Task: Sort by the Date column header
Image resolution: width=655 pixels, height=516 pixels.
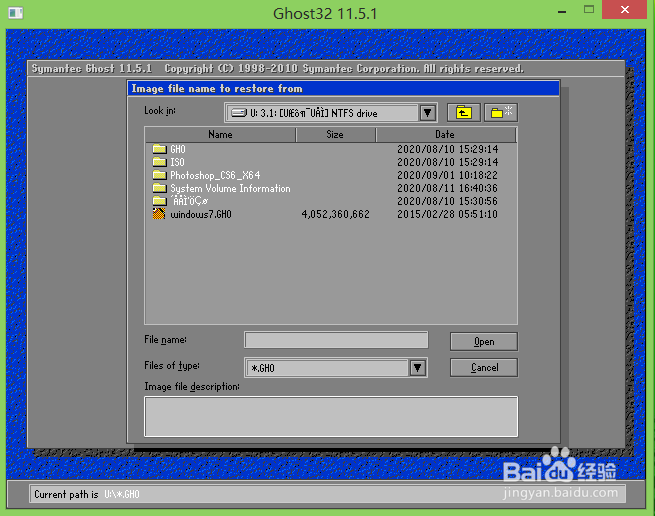Action: coord(446,135)
